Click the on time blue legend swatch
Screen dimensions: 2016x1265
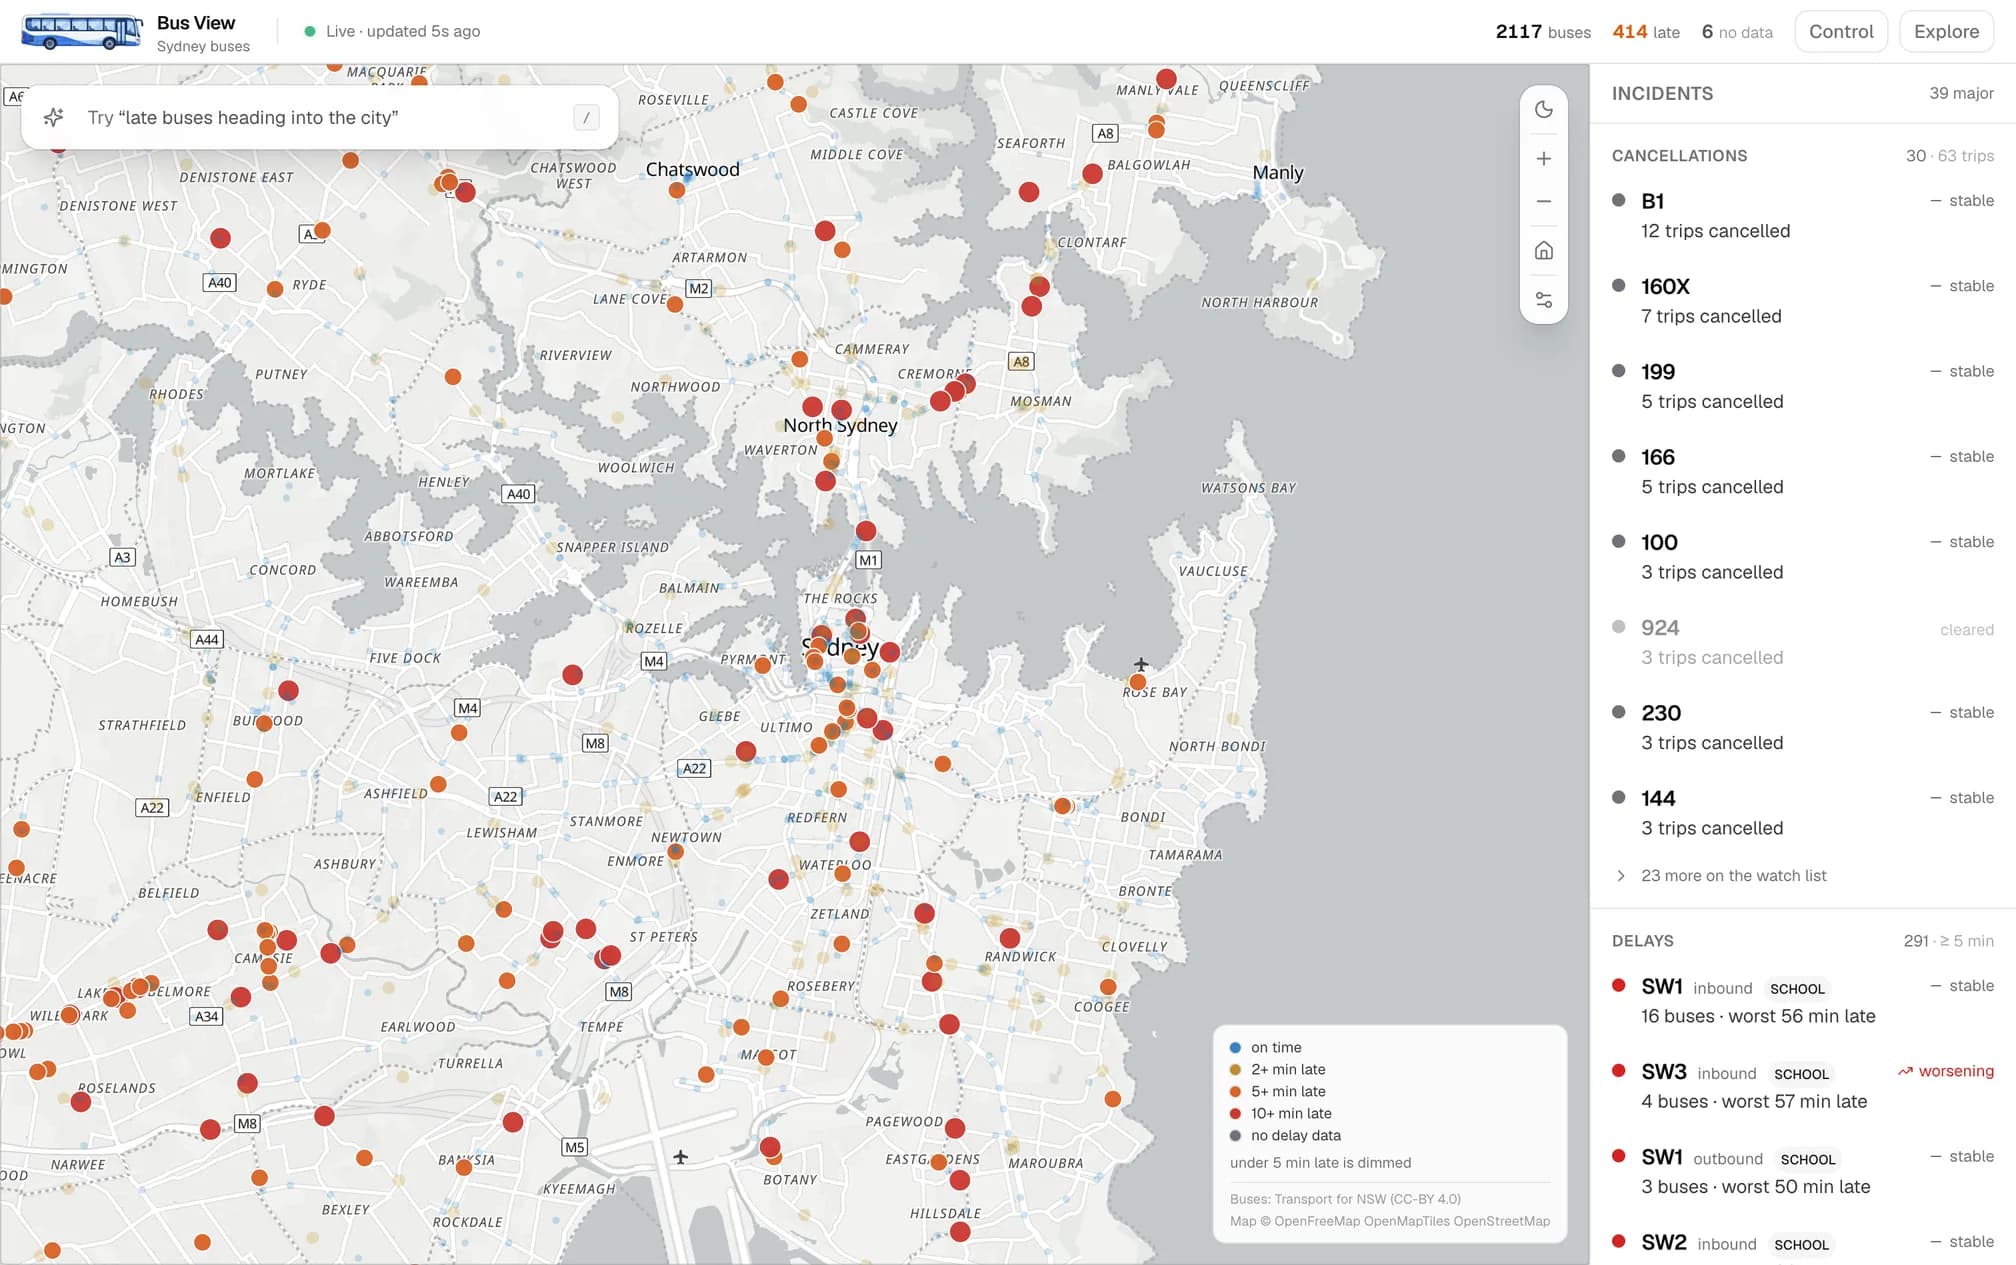tap(1235, 1048)
